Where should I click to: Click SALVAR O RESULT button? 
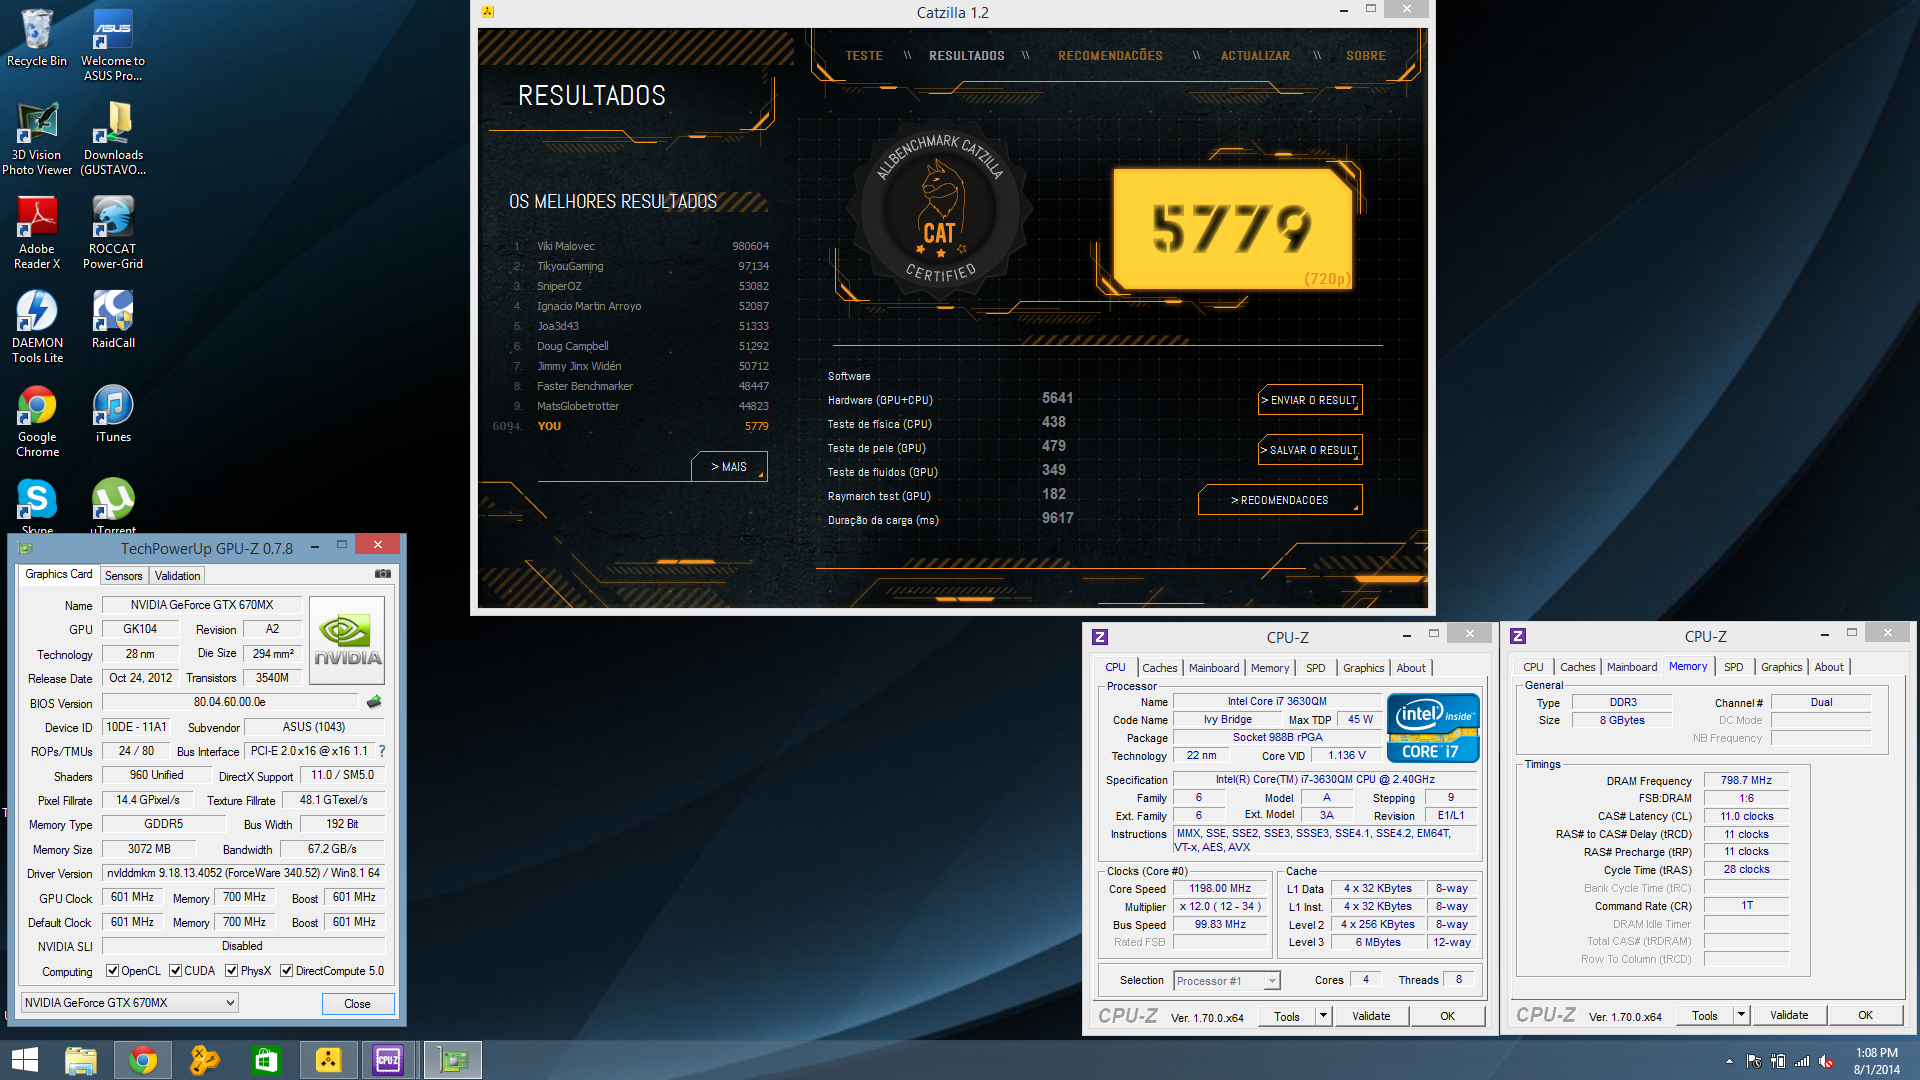point(1310,450)
